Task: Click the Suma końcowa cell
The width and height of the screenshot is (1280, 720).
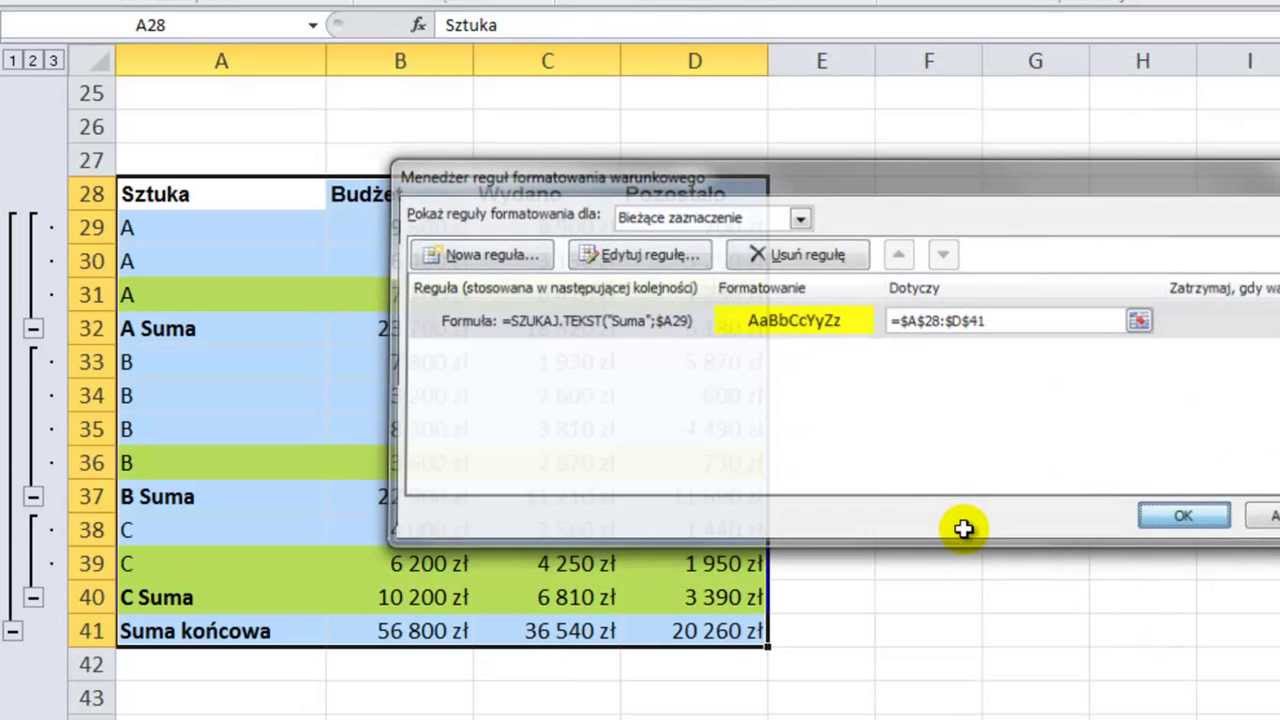Action: 221,631
